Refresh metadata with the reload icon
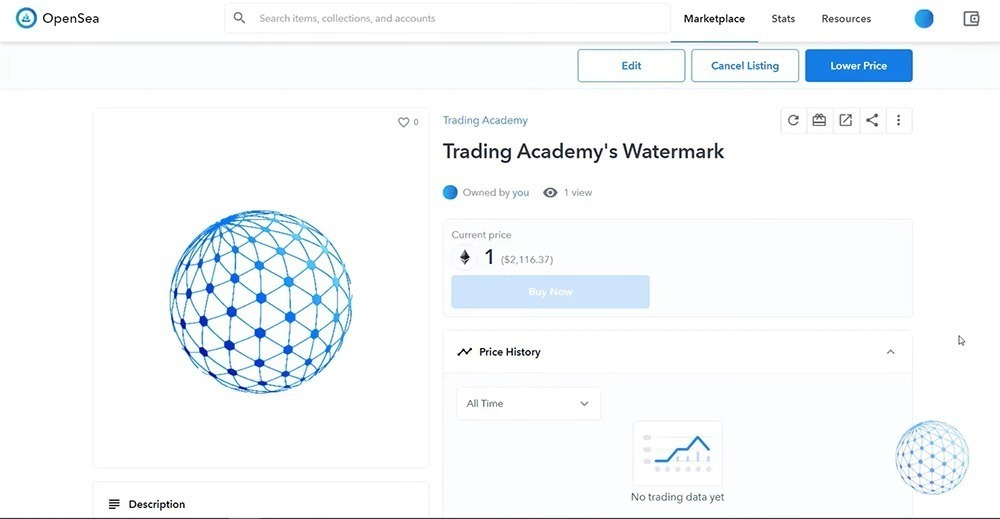The height and width of the screenshot is (519, 1000). pyautogui.click(x=793, y=120)
